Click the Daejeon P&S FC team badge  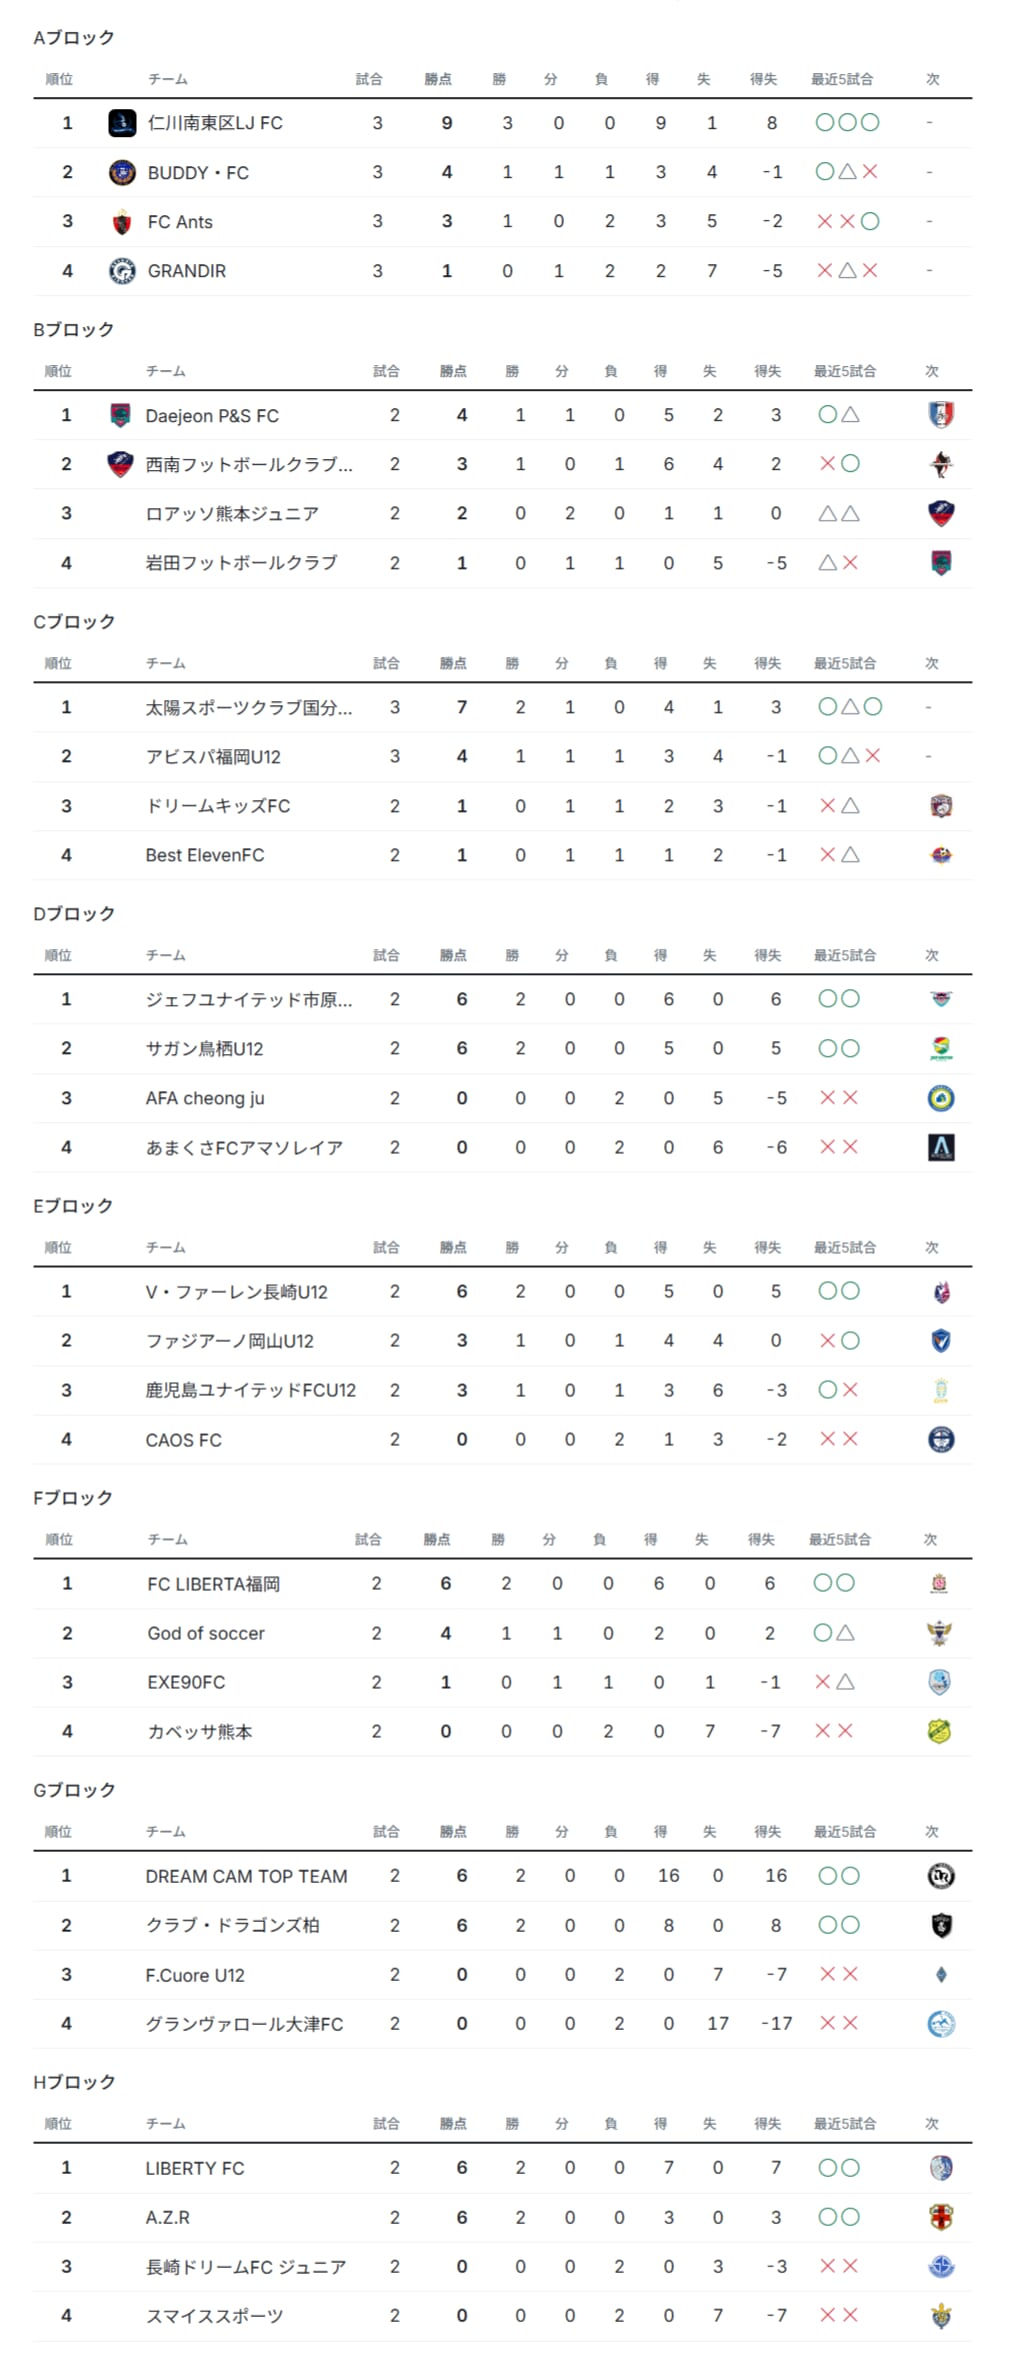click(x=120, y=415)
